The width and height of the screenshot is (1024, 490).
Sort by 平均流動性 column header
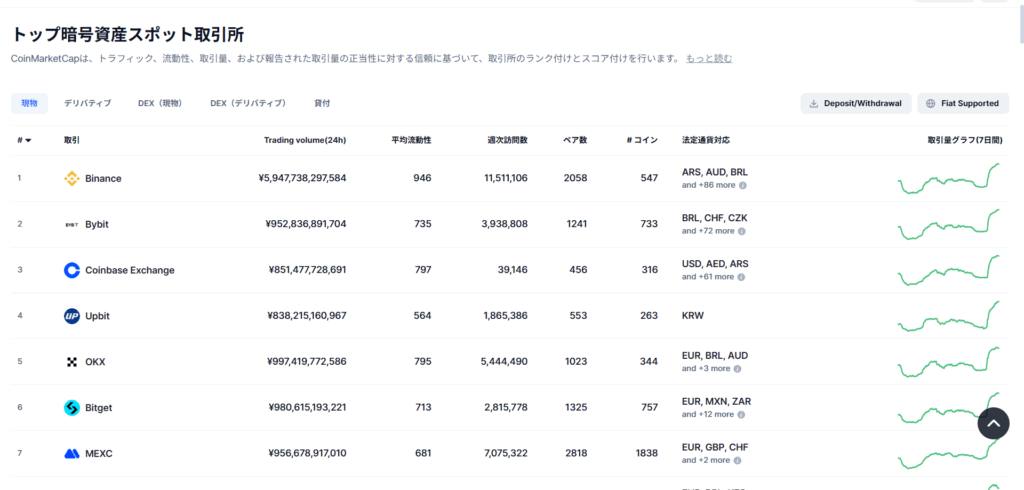[411, 140]
